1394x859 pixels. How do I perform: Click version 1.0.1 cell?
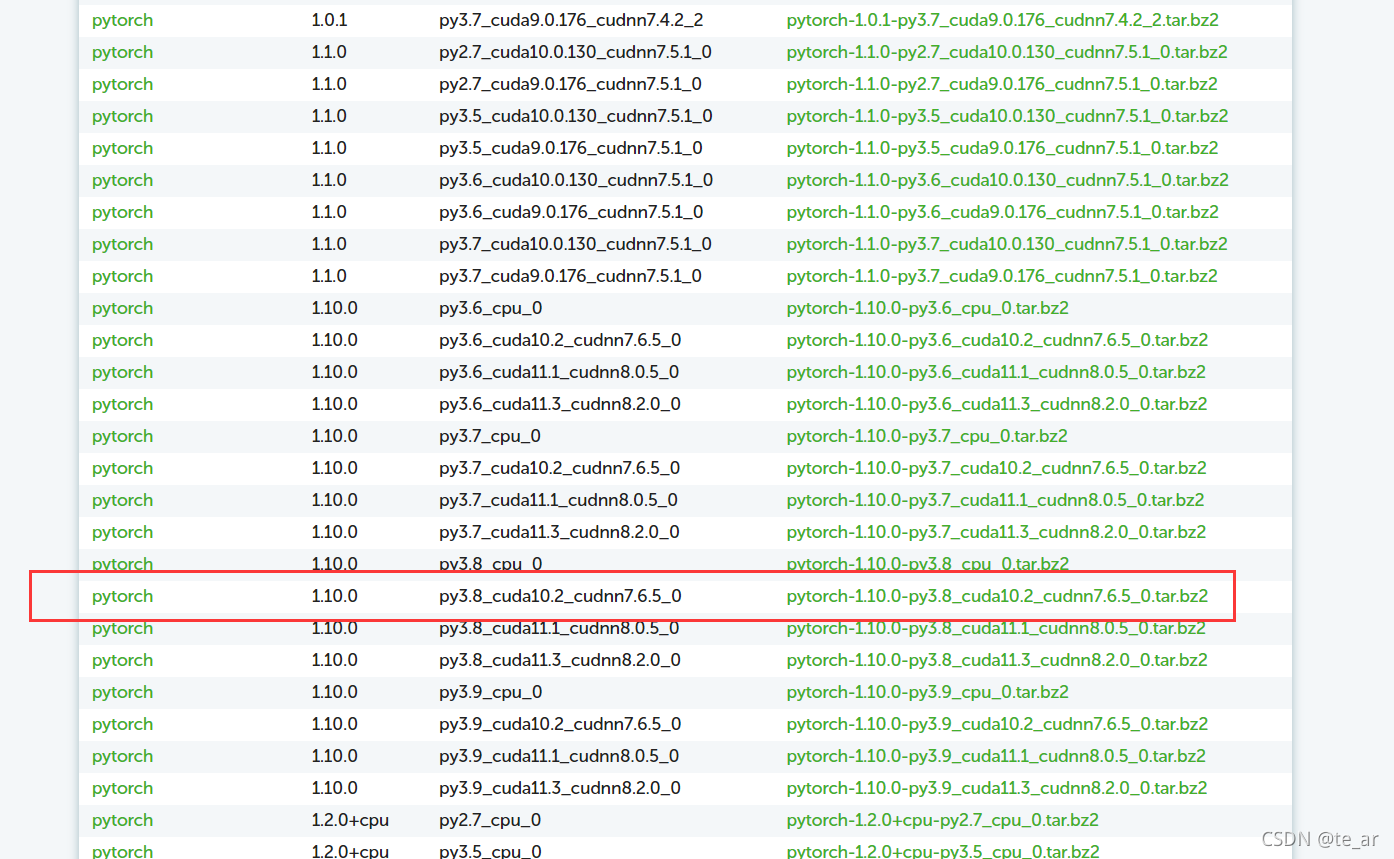pyautogui.click(x=329, y=20)
